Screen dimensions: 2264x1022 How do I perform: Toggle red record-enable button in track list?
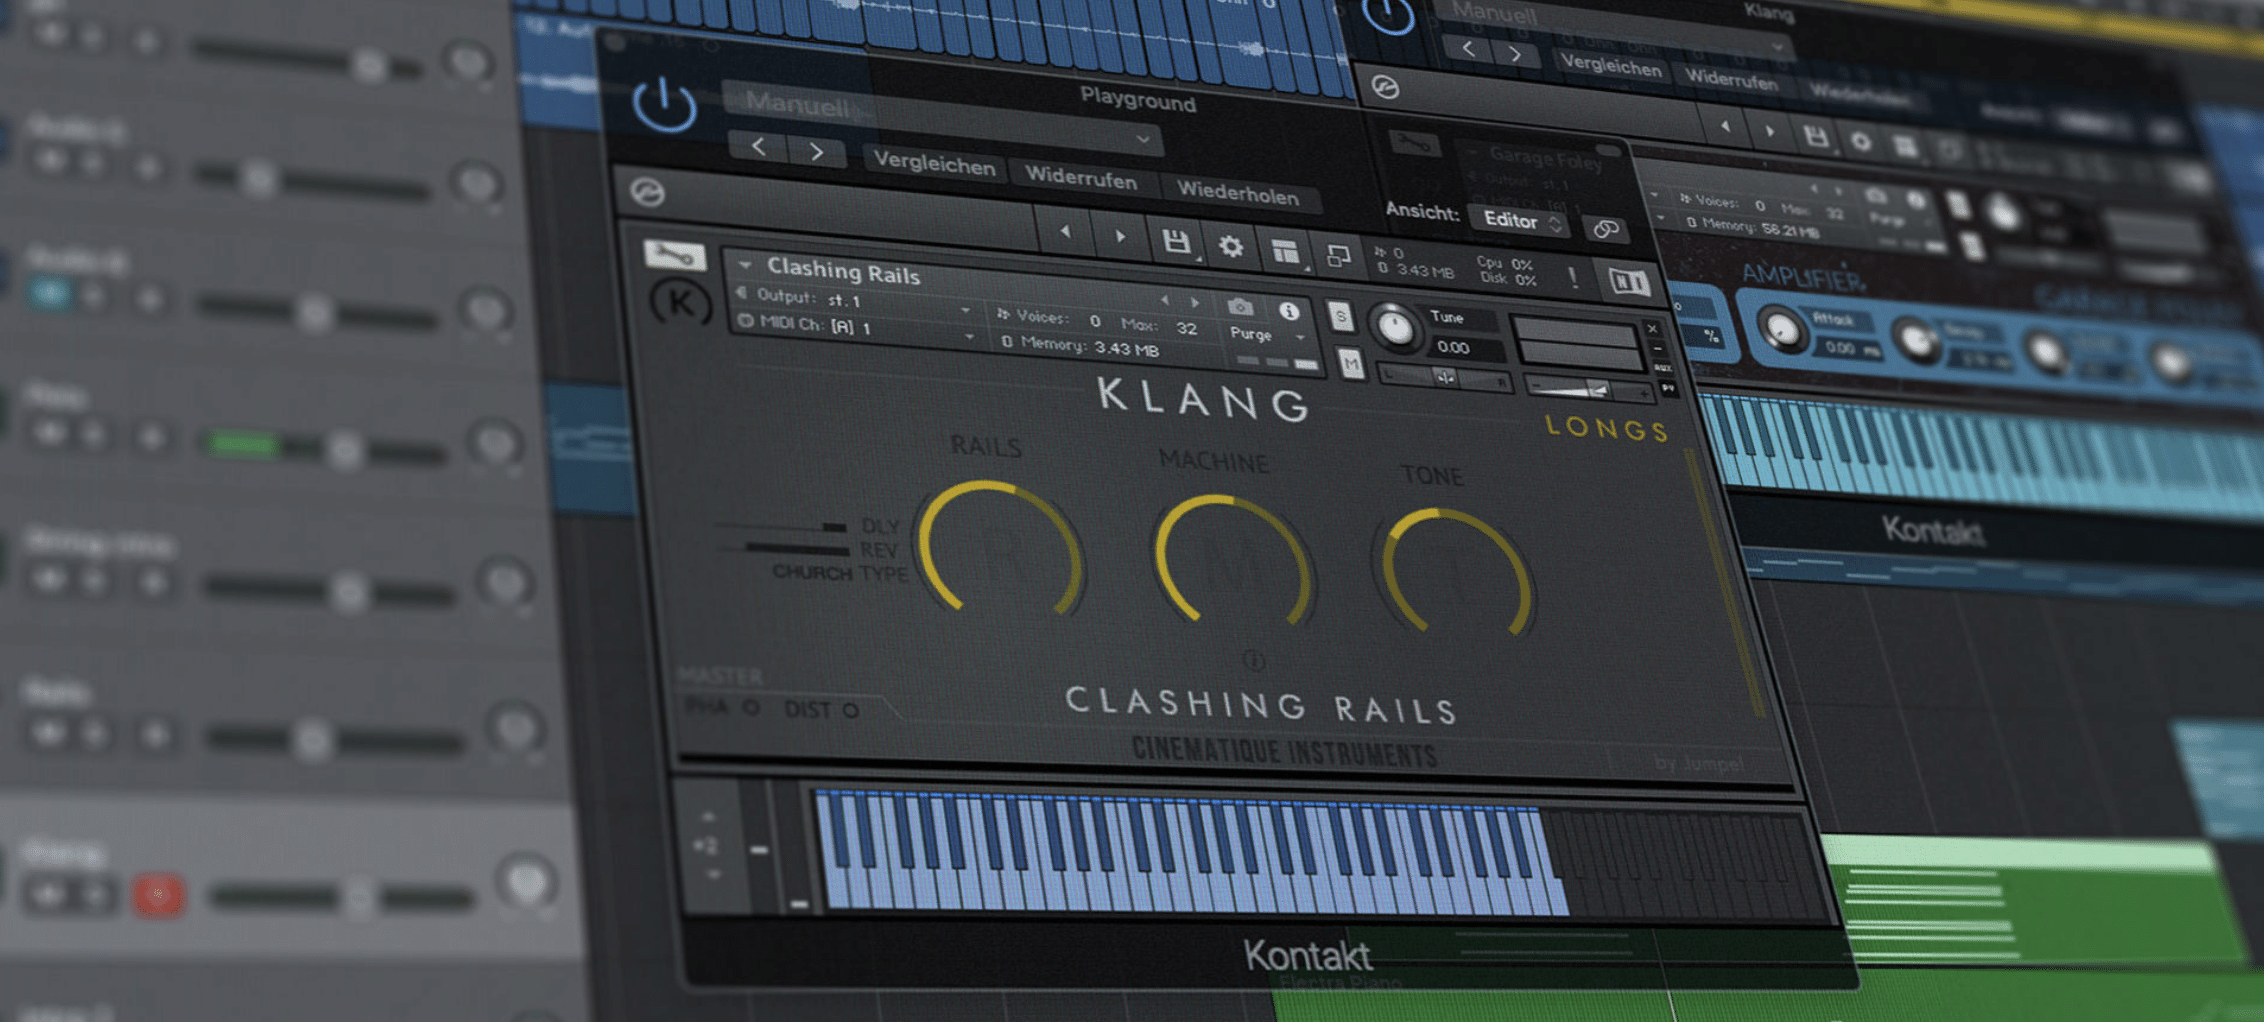(159, 894)
